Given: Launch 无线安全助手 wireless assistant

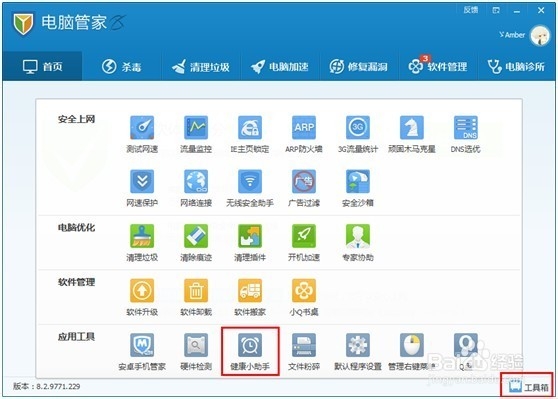Looking at the screenshot, I should point(250,189).
